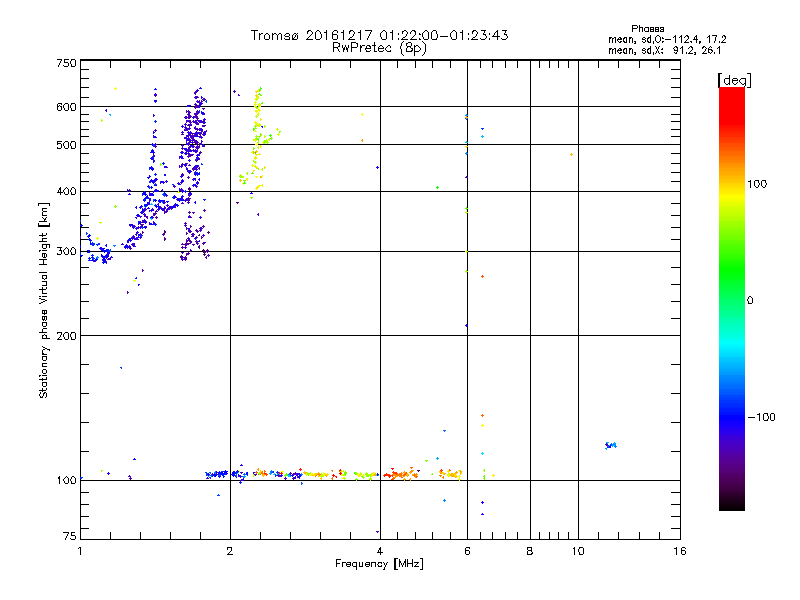
Task: Click the x-axis "10" tick label
Action: pyautogui.click(x=578, y=551)
